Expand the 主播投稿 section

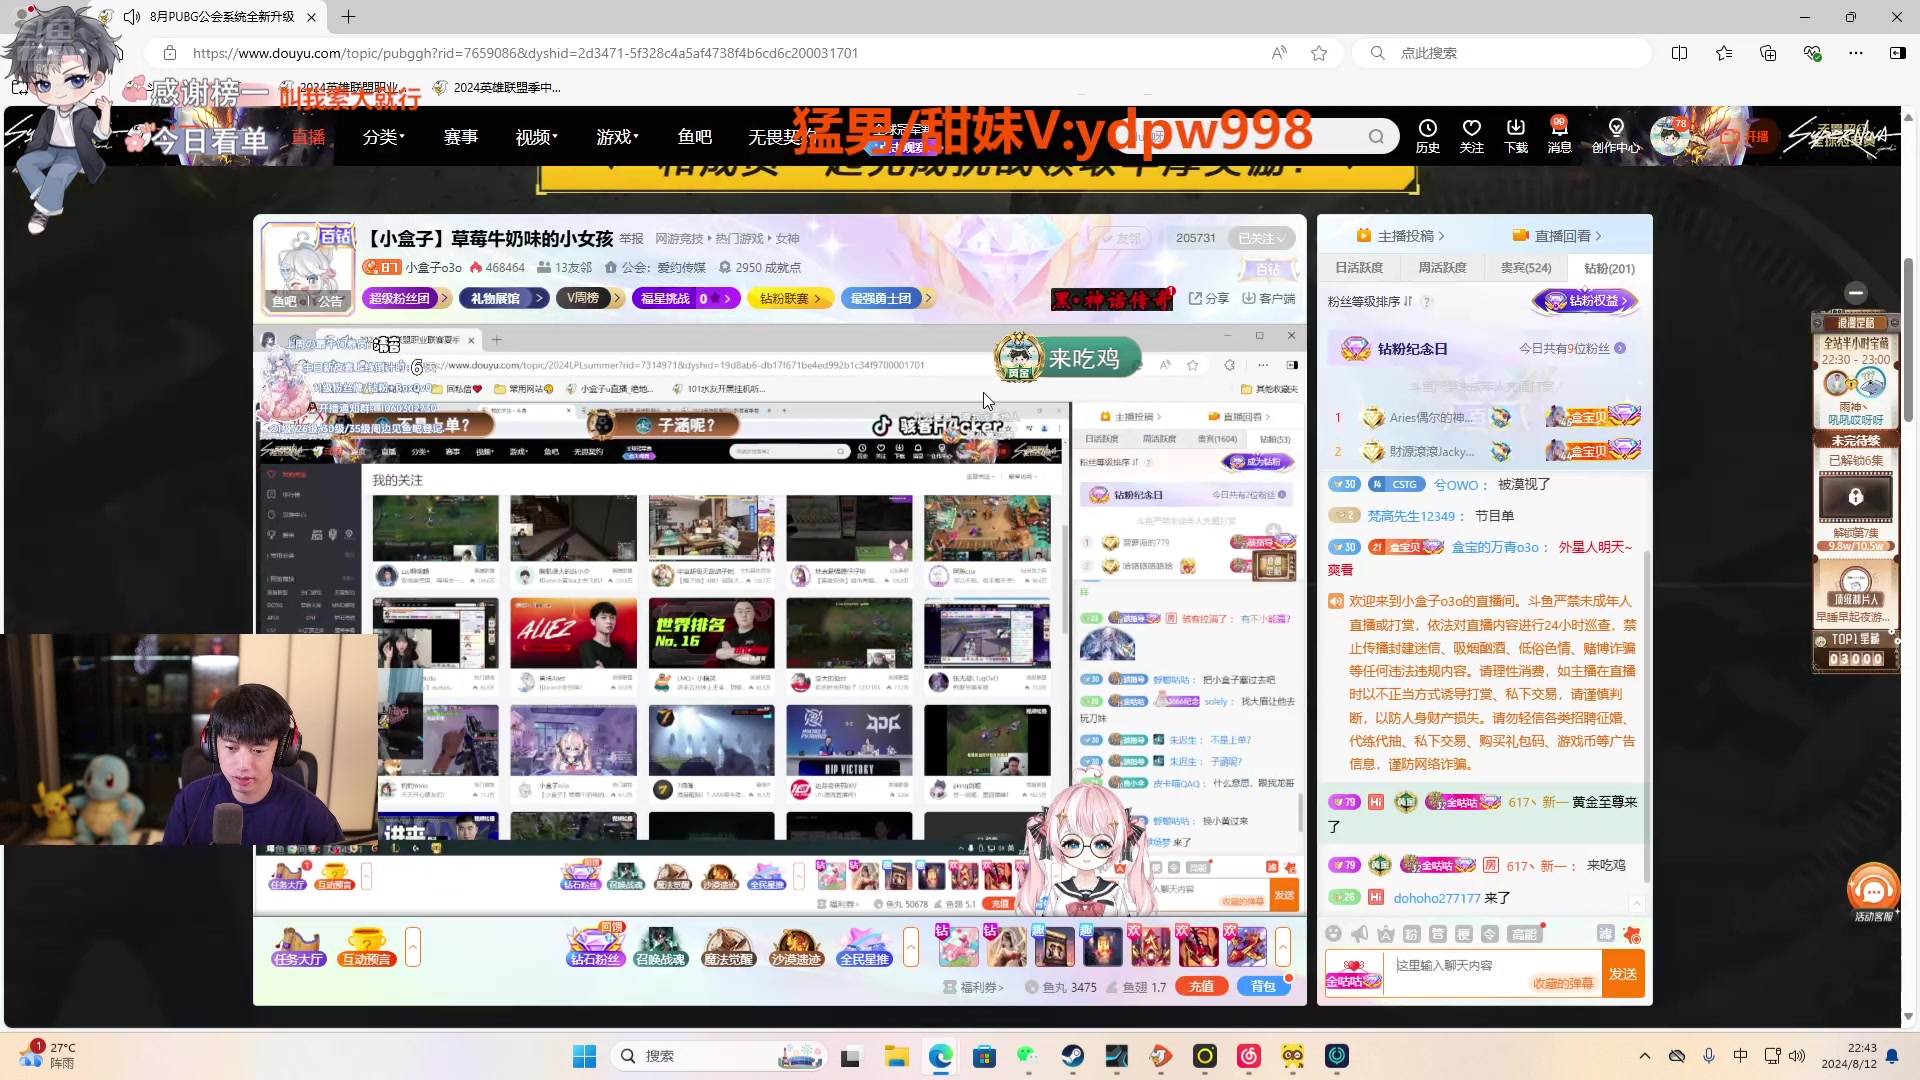[x=1400, y=236]
